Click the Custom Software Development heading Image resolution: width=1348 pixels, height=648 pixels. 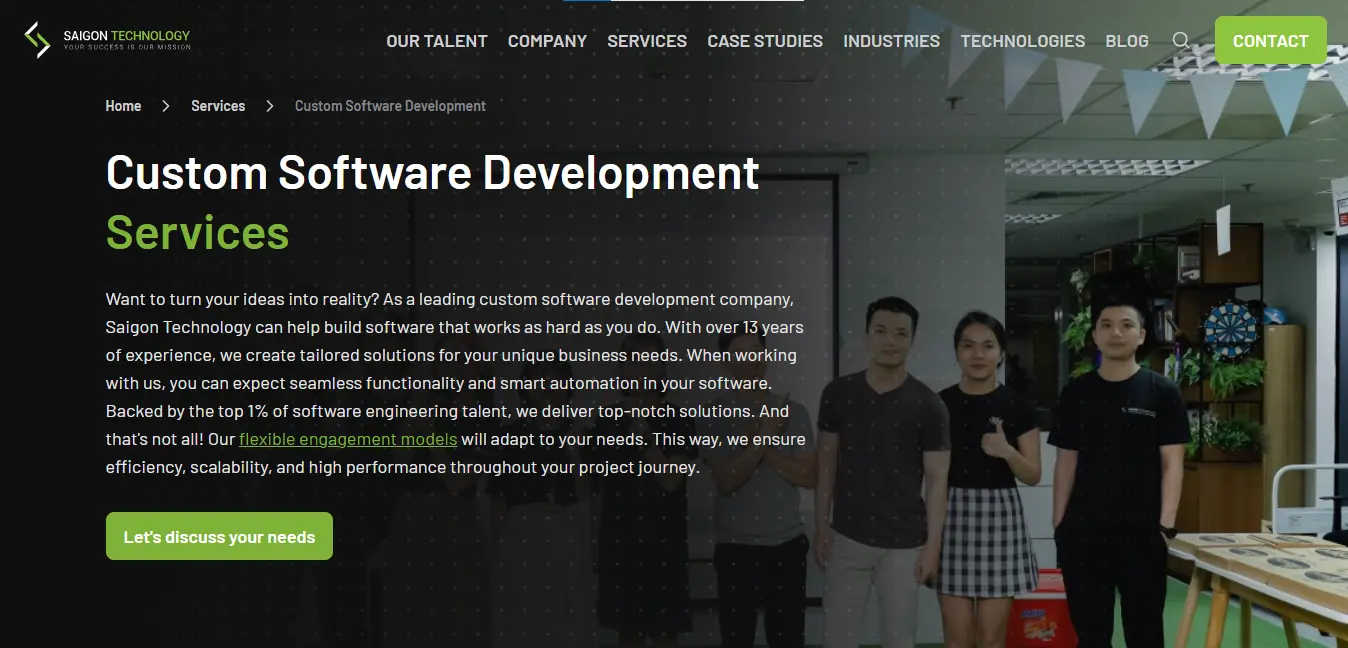[432, 173]
